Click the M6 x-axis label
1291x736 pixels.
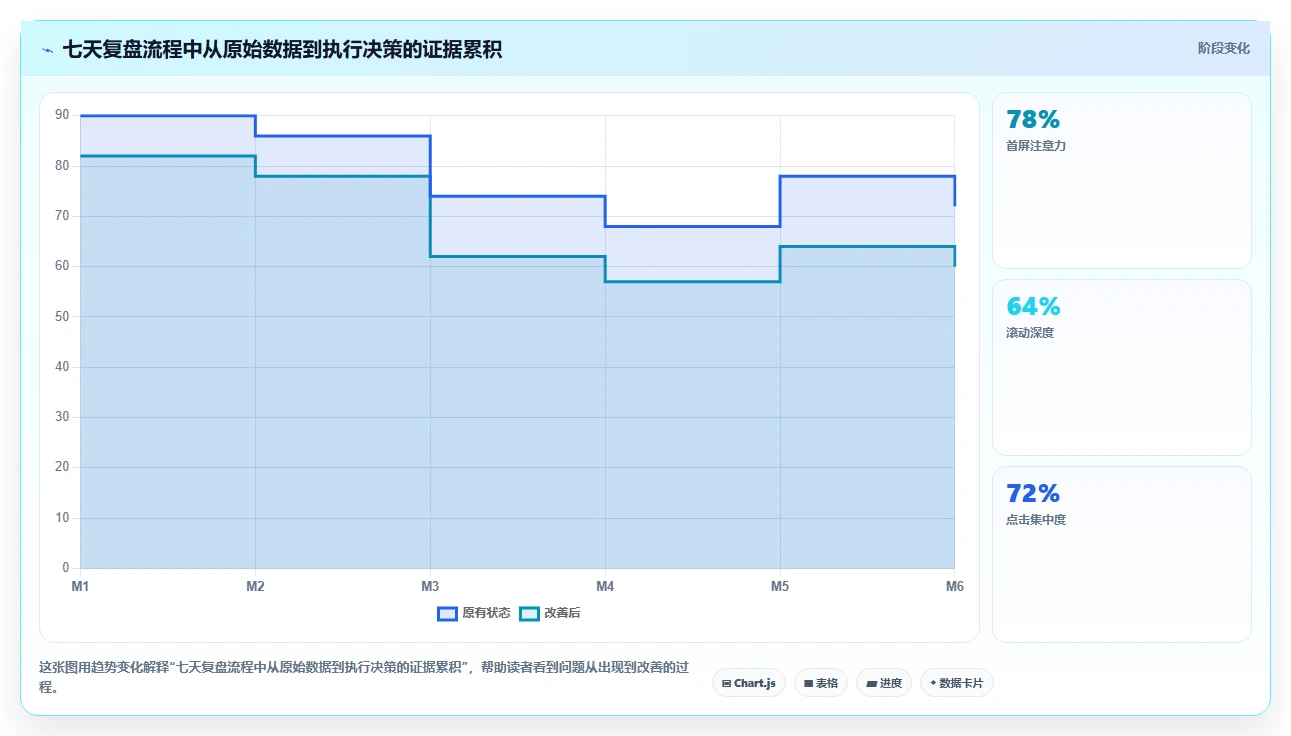(955, 586)
